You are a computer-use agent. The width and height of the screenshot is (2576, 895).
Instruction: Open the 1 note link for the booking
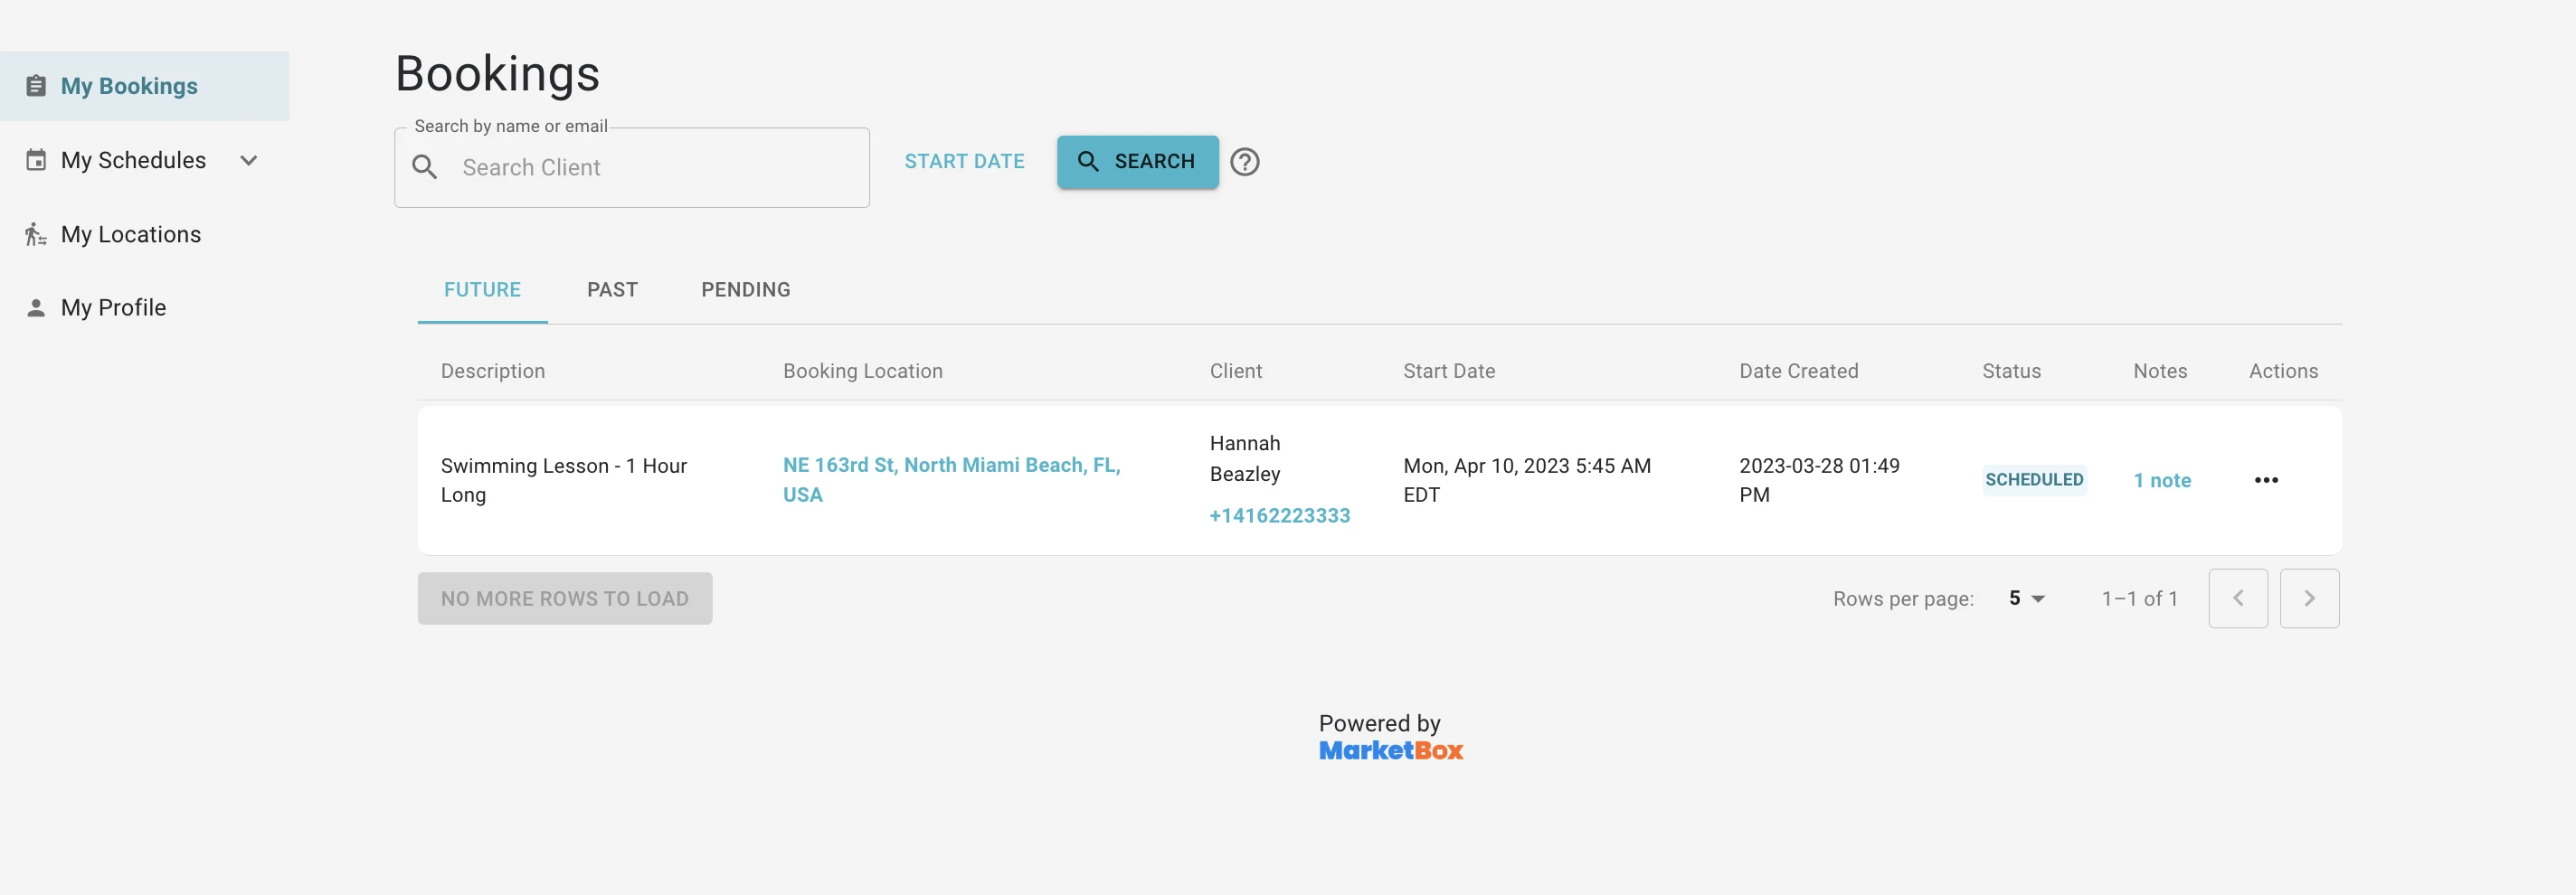point(2163,479)
